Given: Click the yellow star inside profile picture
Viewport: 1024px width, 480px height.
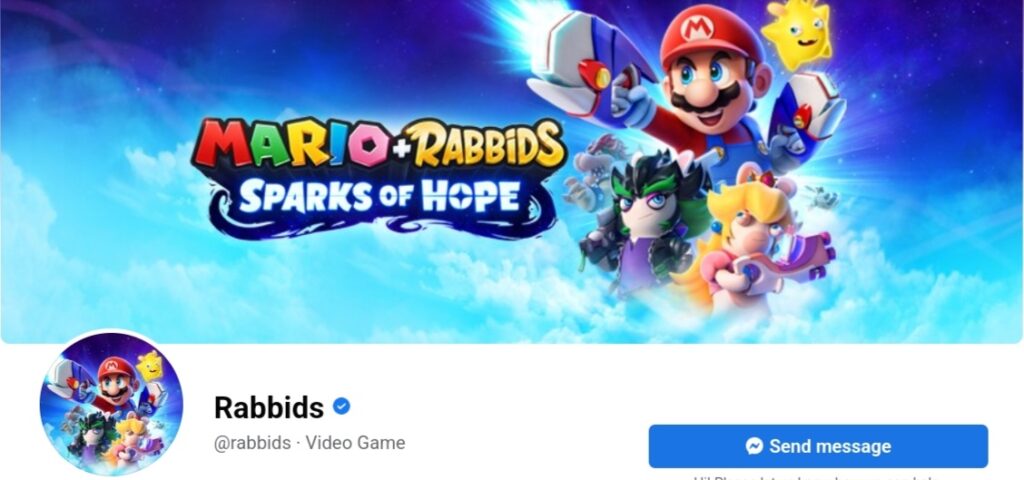Looking at the screenshot, I should (150, 366).
